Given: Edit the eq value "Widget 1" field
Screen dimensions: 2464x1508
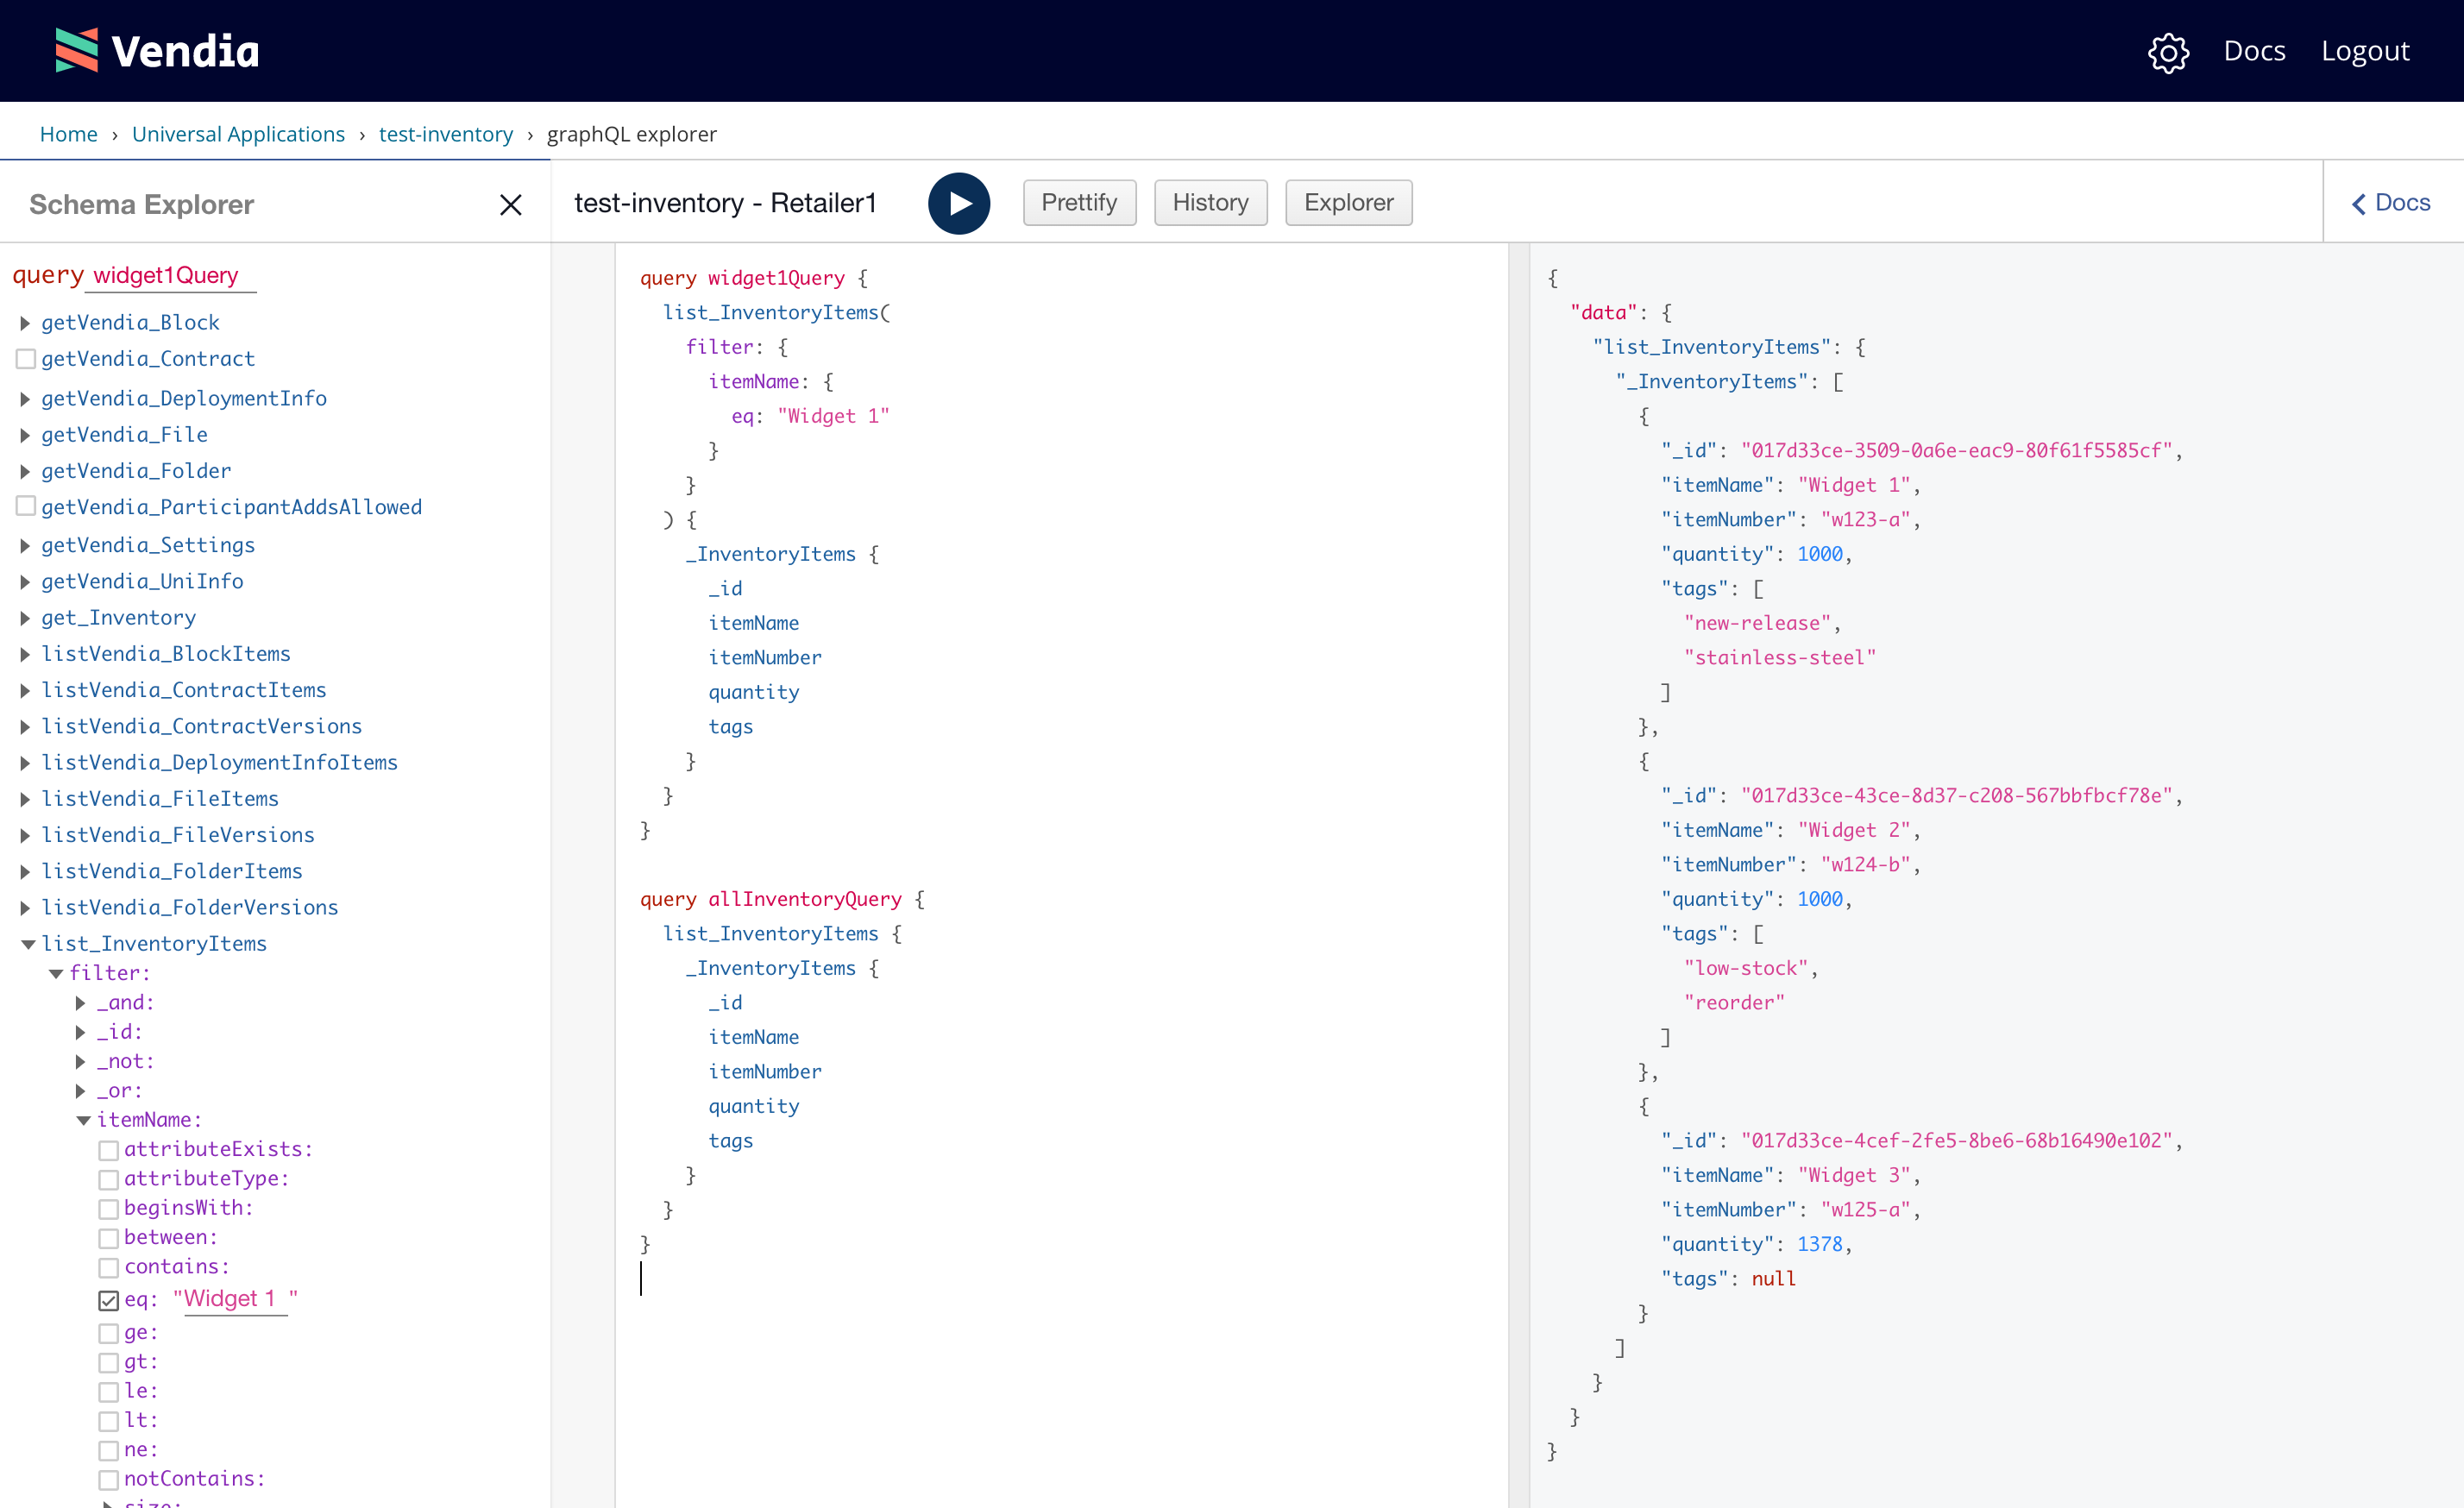Looking at the screenshot, I should pos(236,1299).
